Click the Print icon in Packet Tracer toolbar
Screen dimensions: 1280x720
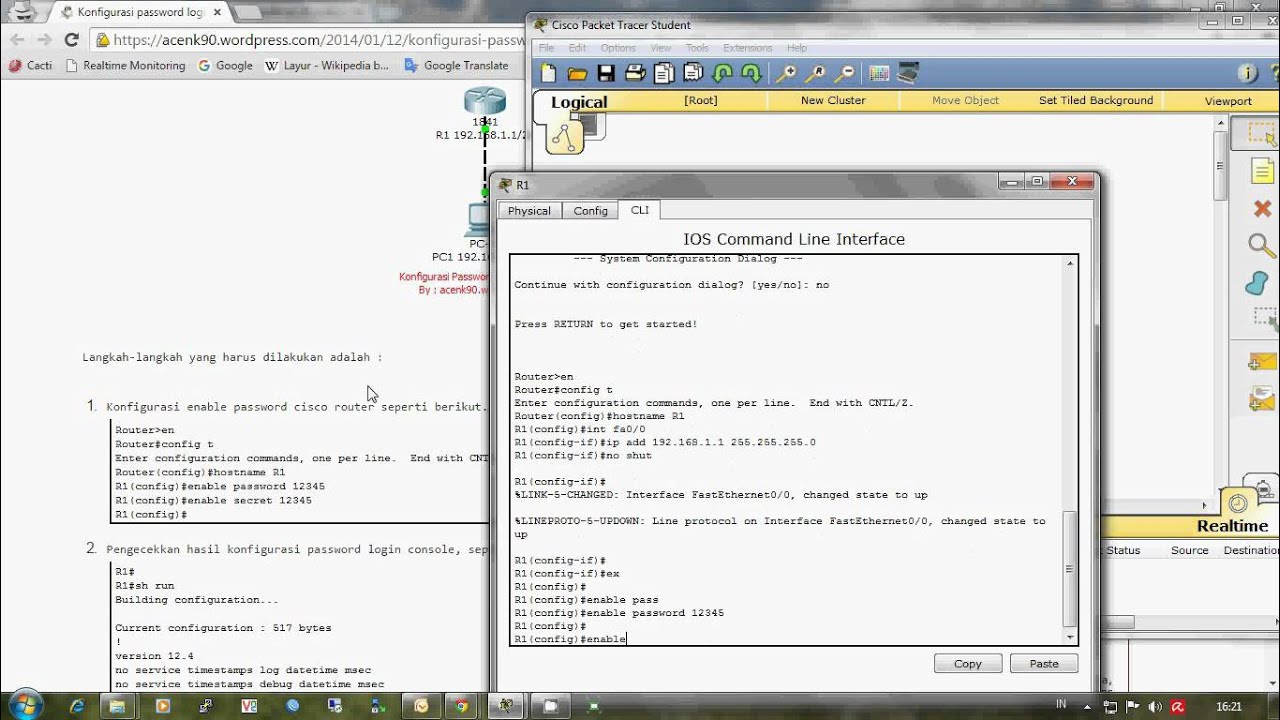(635, 73)
